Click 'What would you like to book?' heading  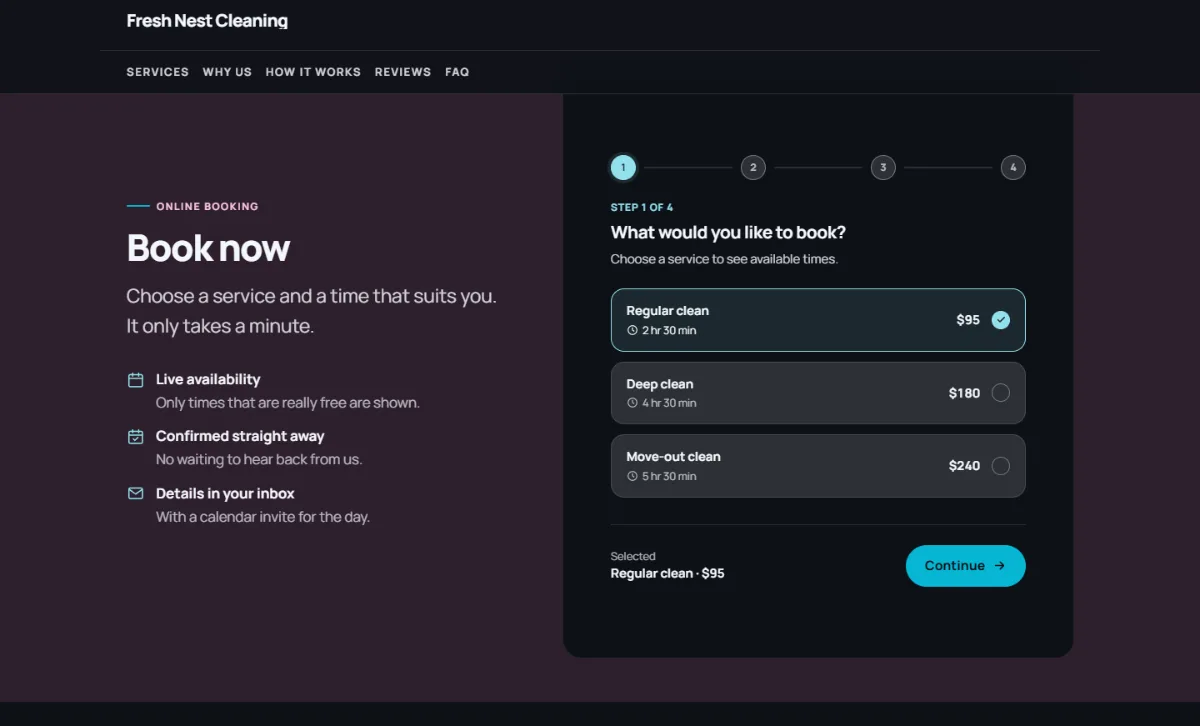[728, 233]
